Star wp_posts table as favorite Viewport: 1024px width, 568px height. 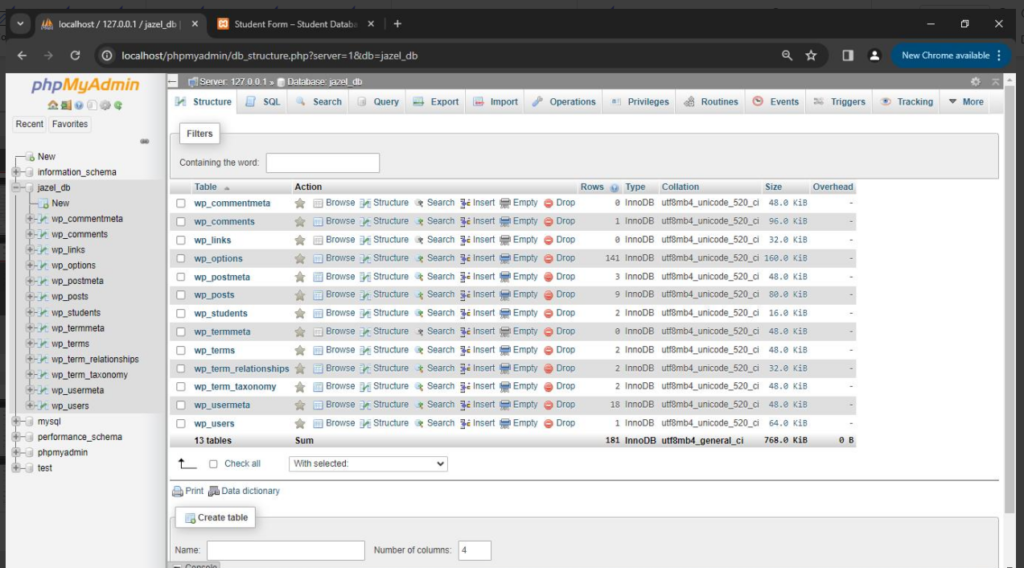coord(300,295)
